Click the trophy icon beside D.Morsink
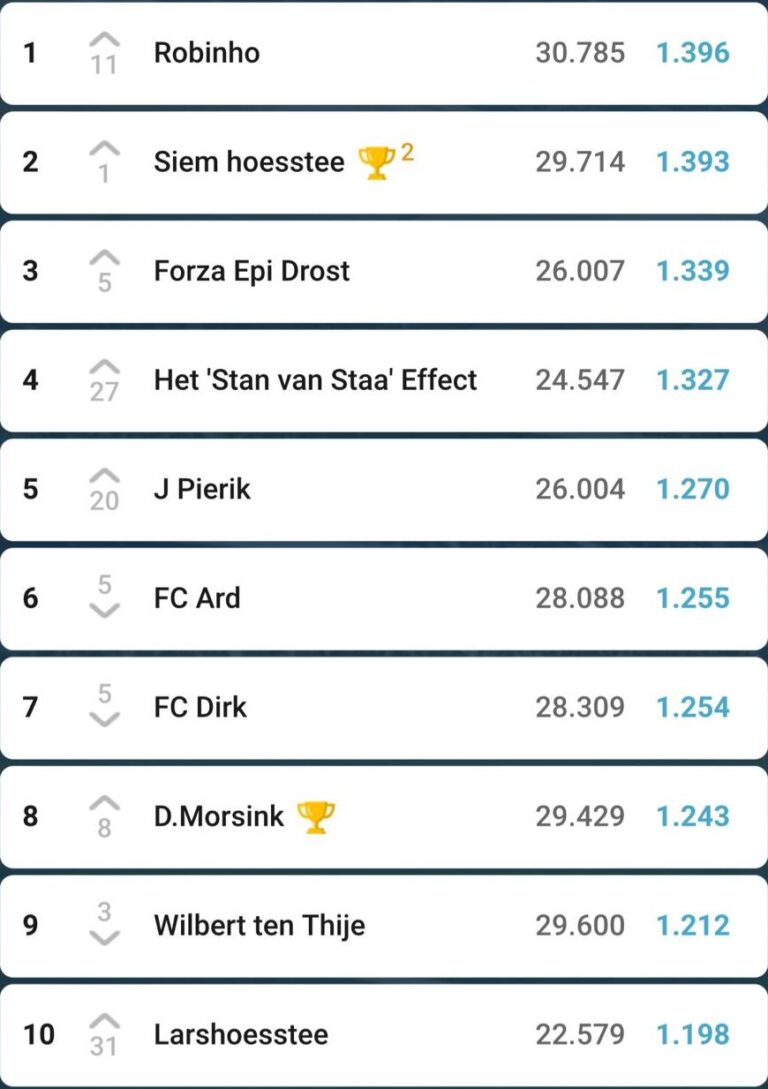Screen dimensions: 768x1089 (316, 817)
